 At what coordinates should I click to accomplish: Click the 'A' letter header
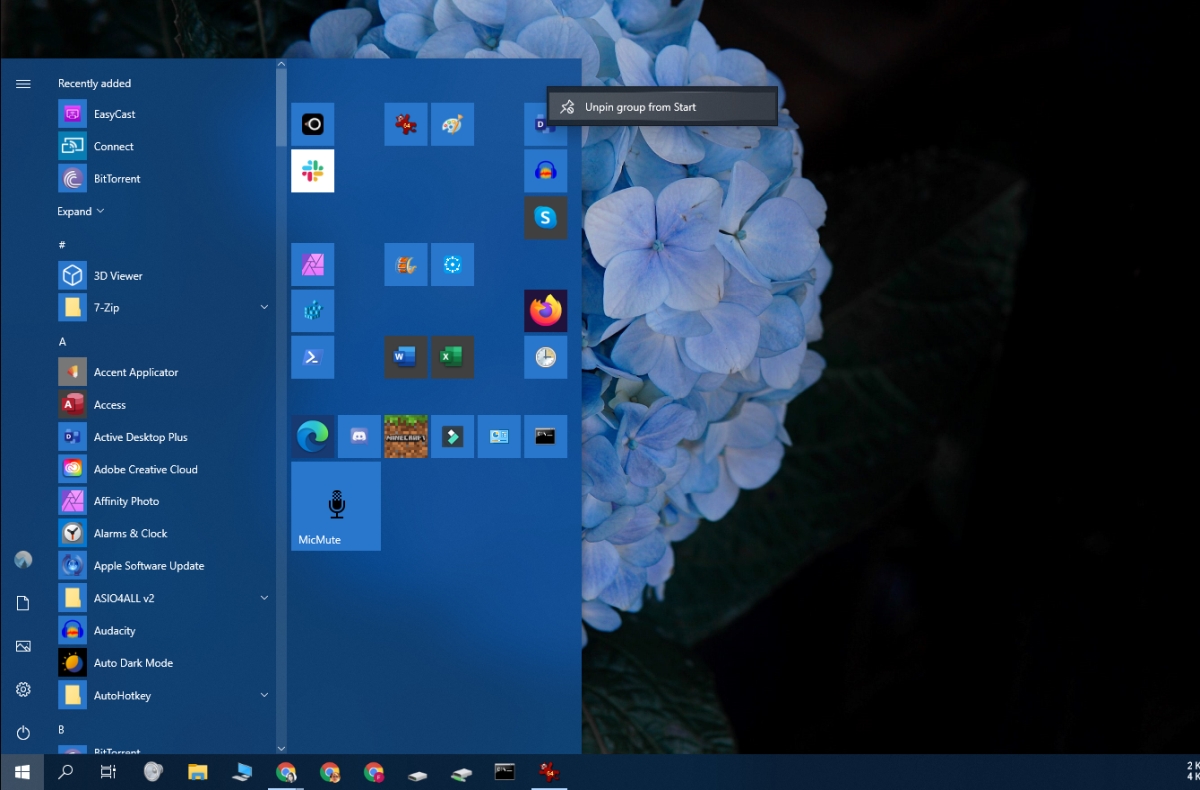62,342
